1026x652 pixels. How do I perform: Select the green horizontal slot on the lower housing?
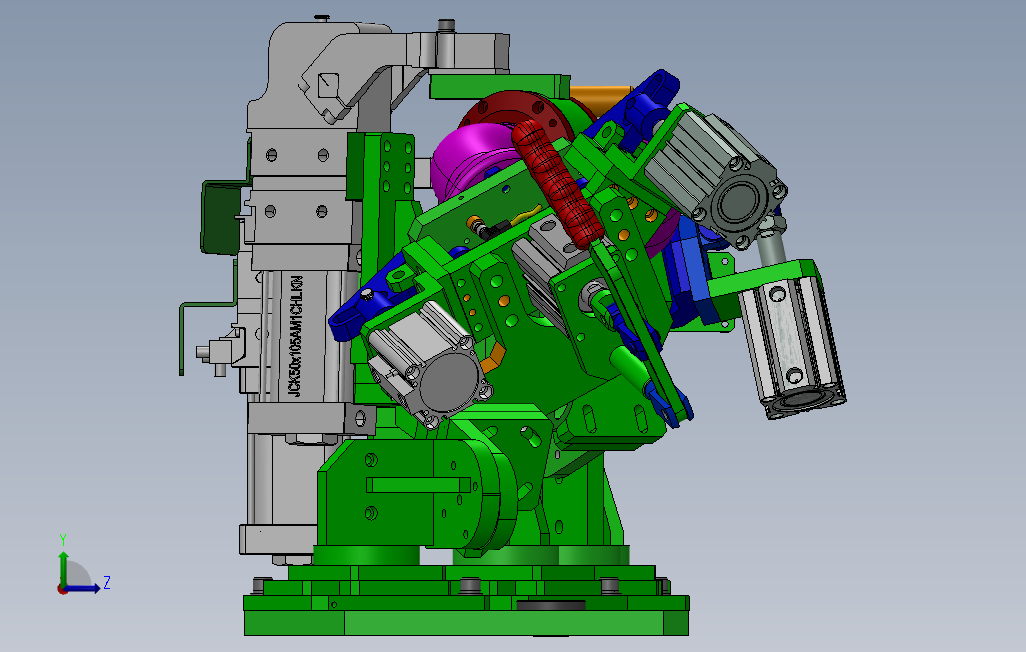point(418,485)
